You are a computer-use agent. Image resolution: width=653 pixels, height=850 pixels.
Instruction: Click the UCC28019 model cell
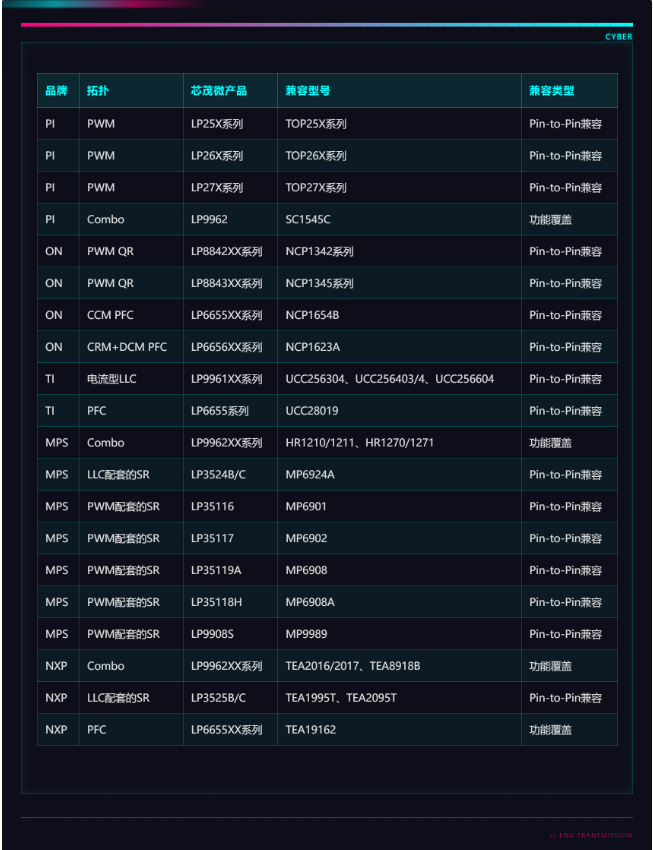click(314, 411)
